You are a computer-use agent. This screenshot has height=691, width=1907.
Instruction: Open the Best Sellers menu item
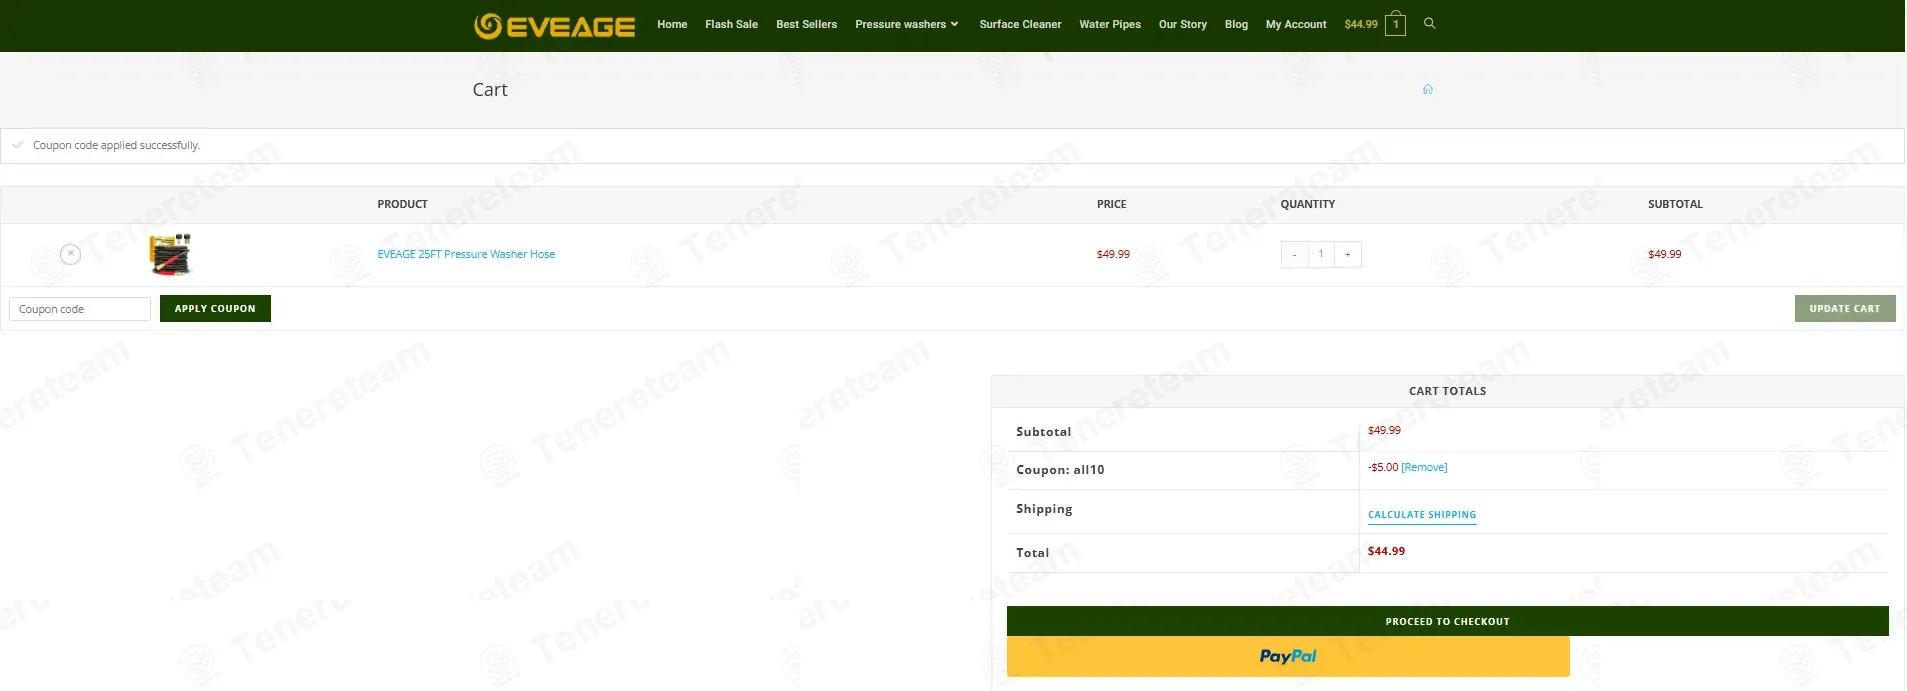pyautogui.click(x=806, y=24)
